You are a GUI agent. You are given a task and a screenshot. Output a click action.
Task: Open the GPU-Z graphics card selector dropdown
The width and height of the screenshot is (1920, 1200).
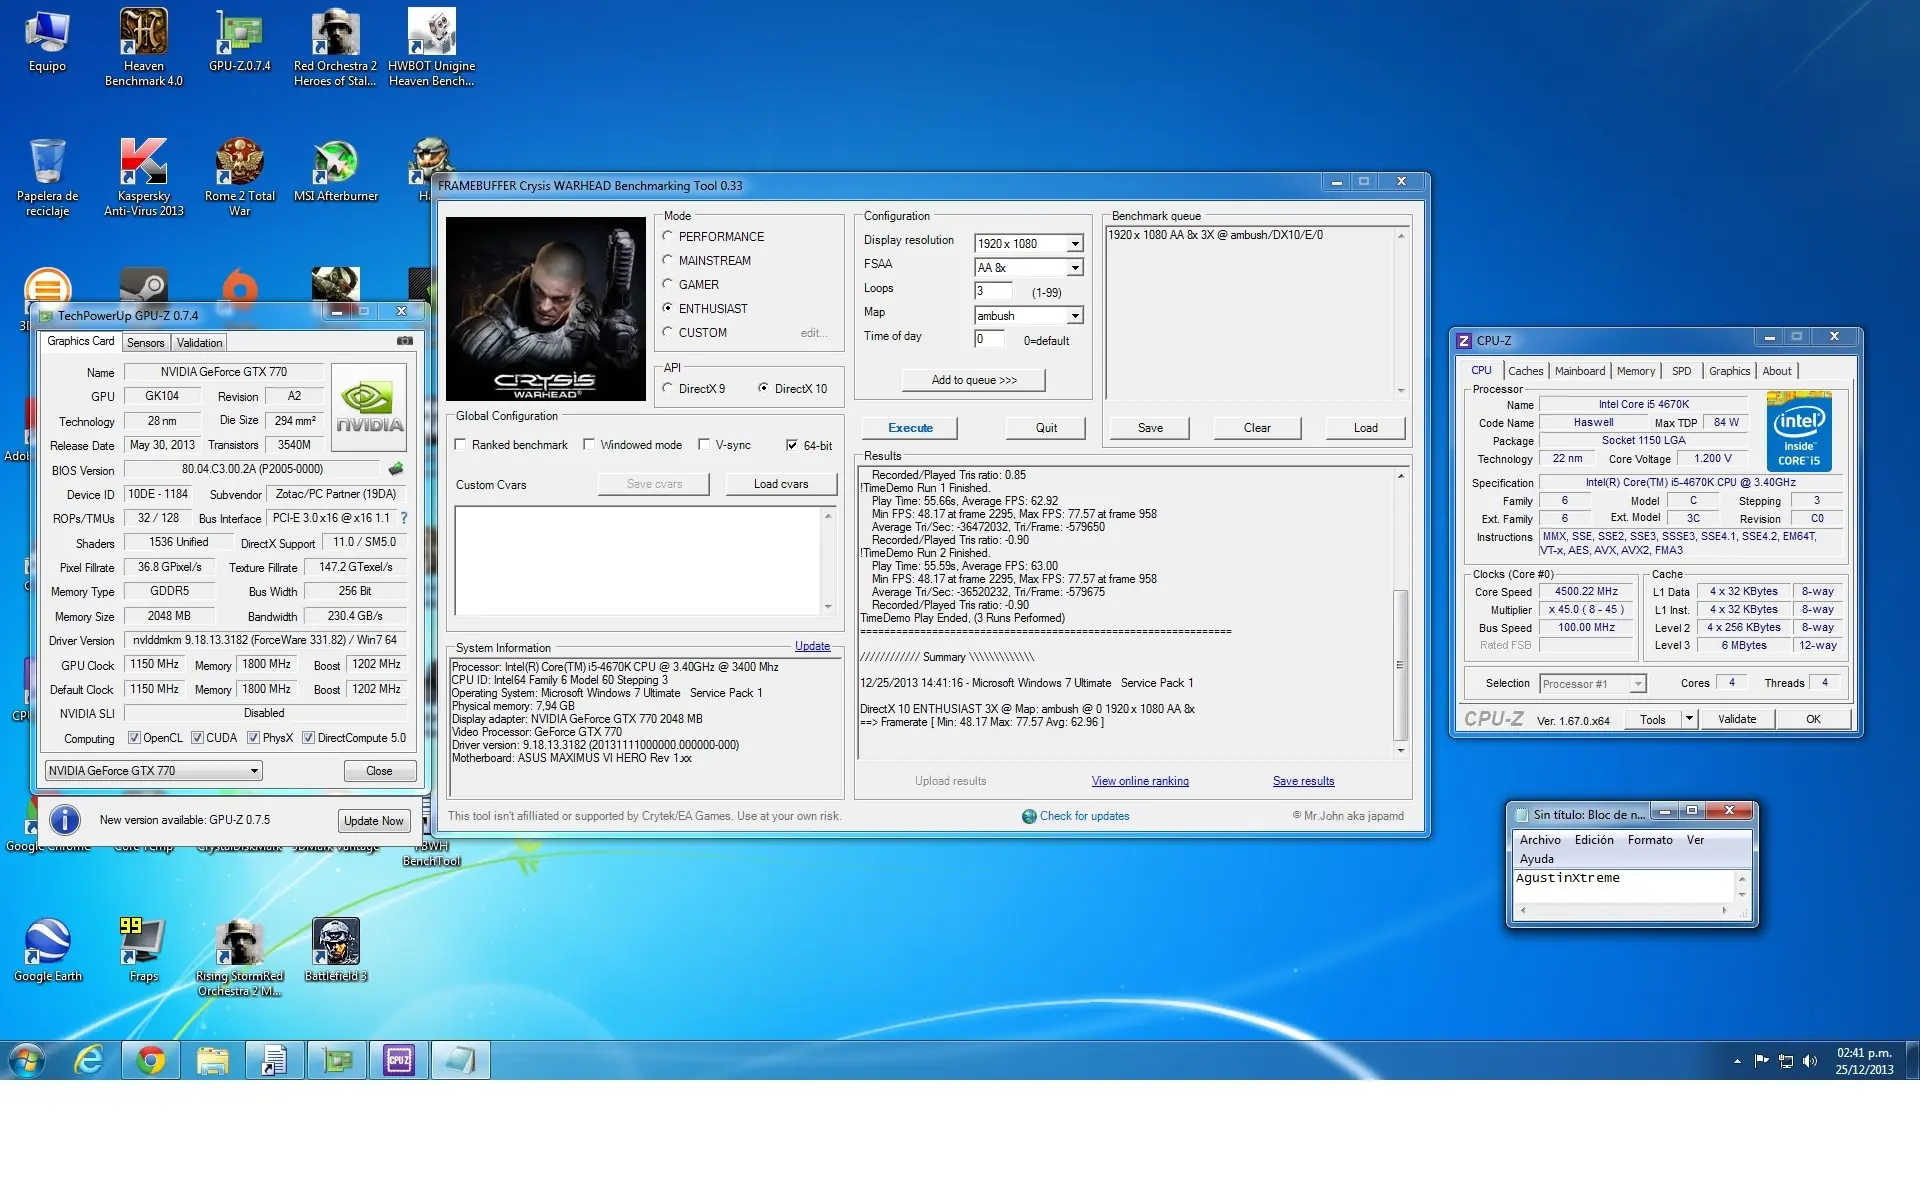pyautogui.click(x=154, y=770)
